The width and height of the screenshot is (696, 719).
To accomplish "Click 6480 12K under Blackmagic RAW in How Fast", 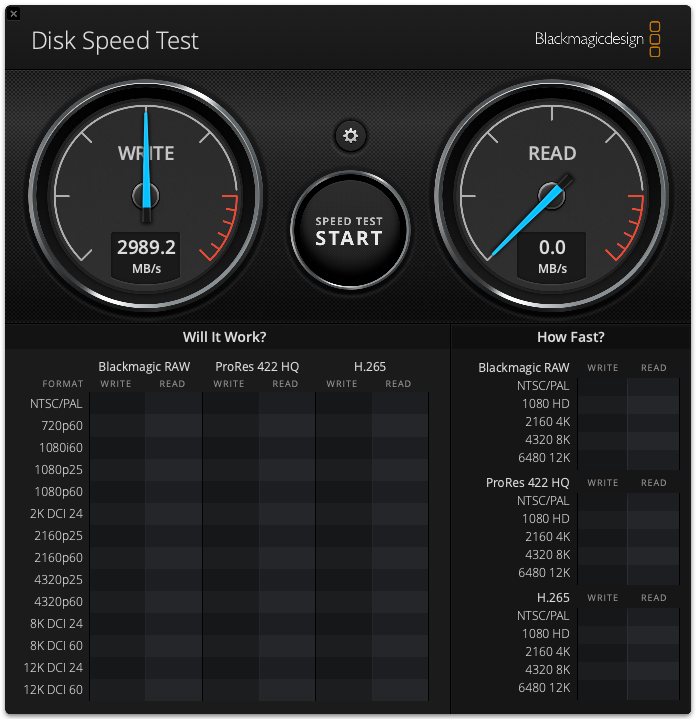I will (x=544, y=458).
